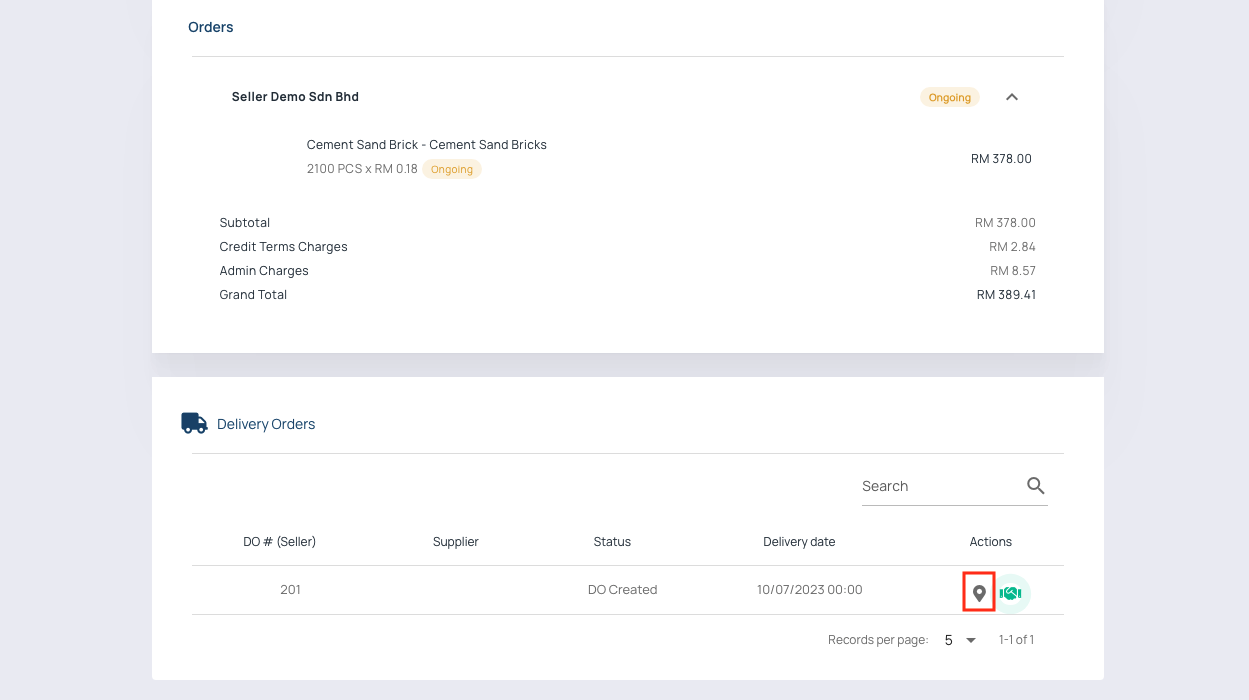Click the Ongoing badge under Cement Sand Brick
The image size is (1249, 700).
[x=452, y=169]
